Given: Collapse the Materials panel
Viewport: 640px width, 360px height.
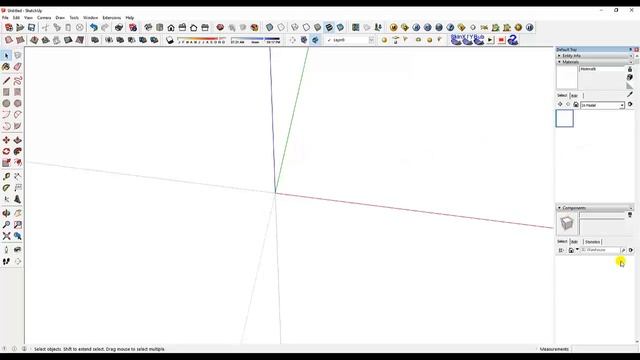Looking at the screenshot, I should point(560,62).
